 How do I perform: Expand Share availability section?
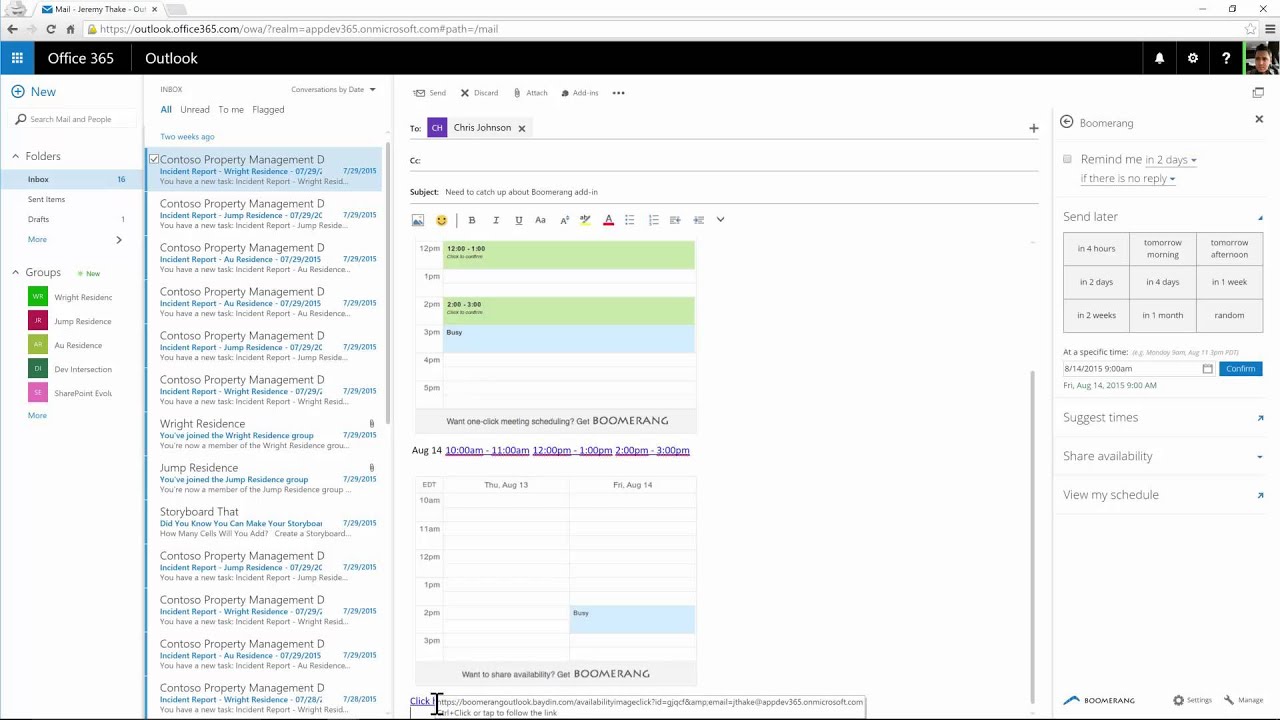point(1162,456)
